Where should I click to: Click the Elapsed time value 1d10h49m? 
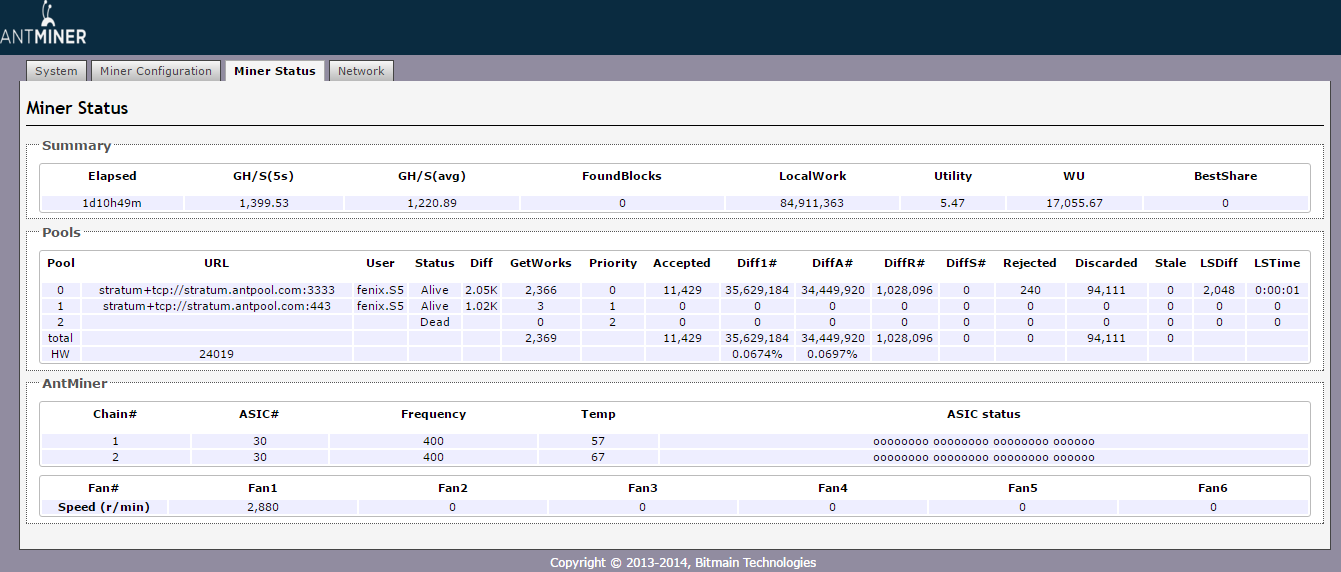(x=112, y=203)
